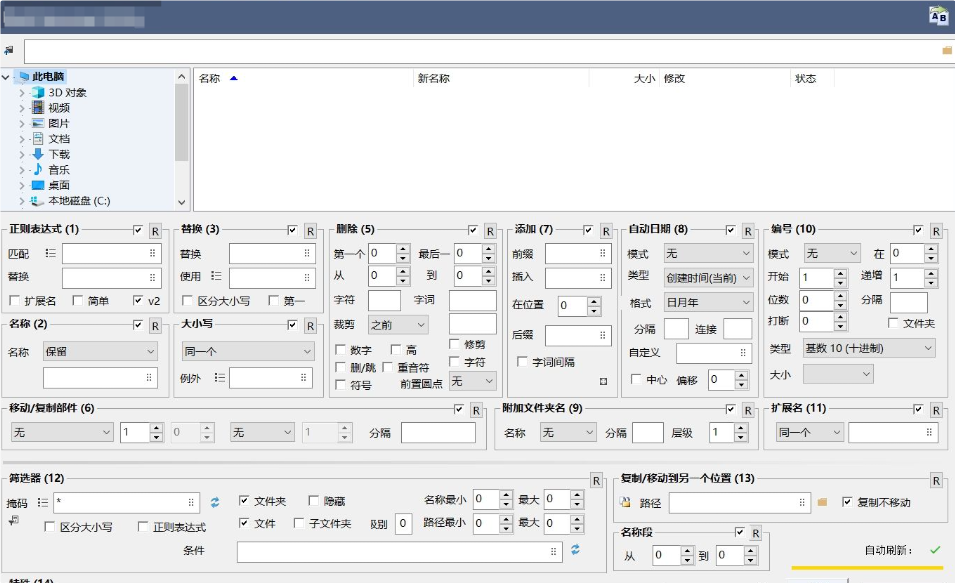This screenshot has height=583, width=955.
Task: Reset the 添加 (7) panel with R
Action: (606, 231)
